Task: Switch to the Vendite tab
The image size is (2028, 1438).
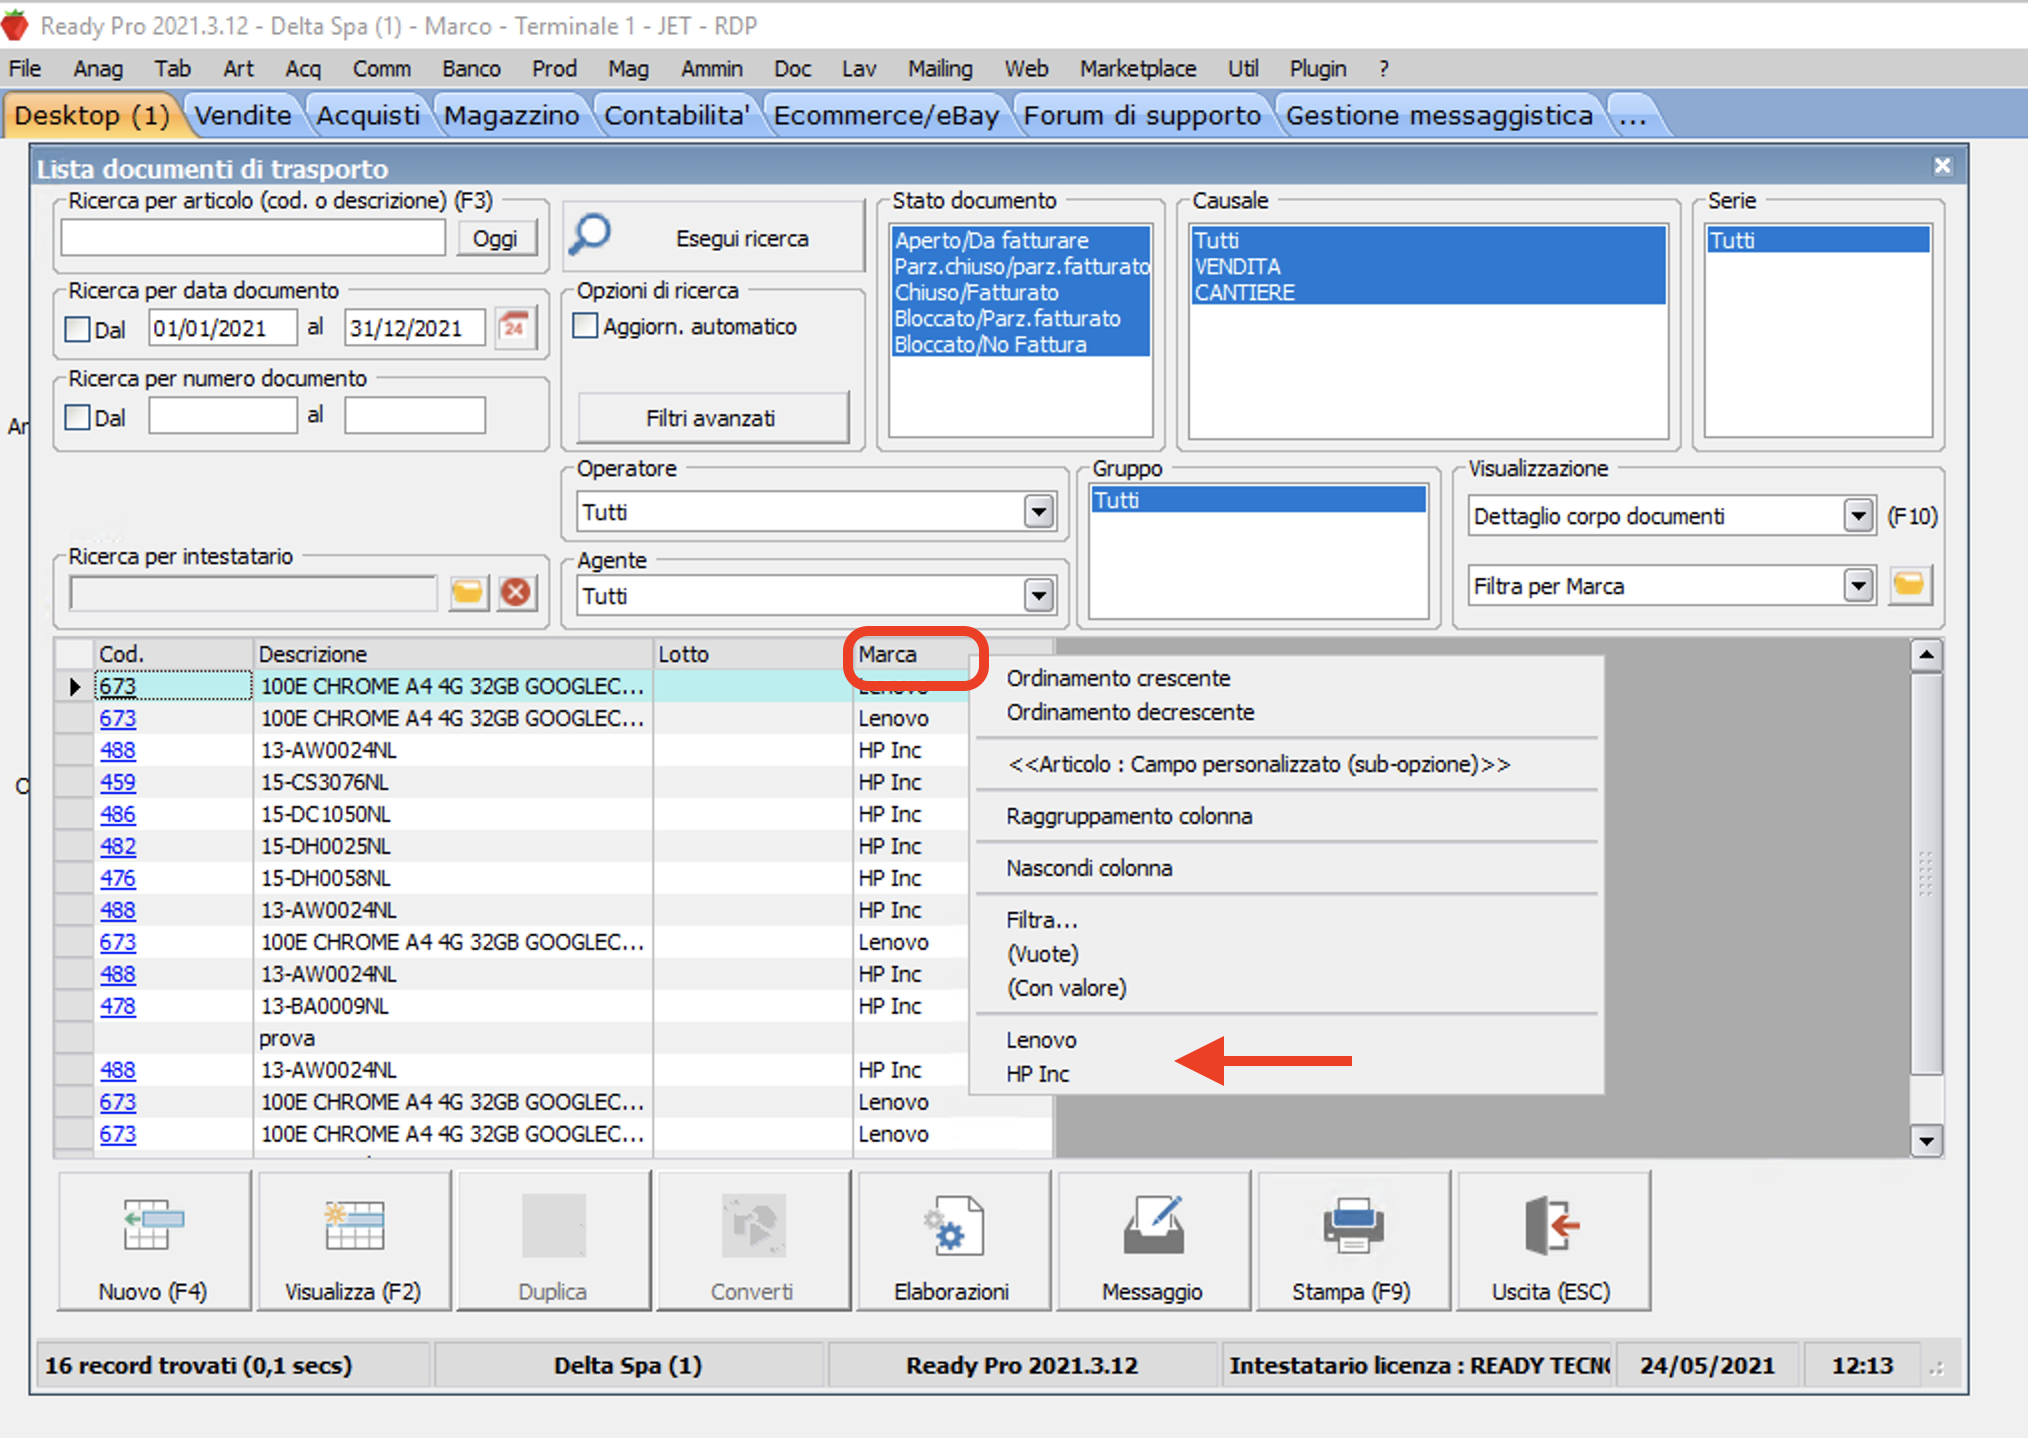Action: [243, 115]
